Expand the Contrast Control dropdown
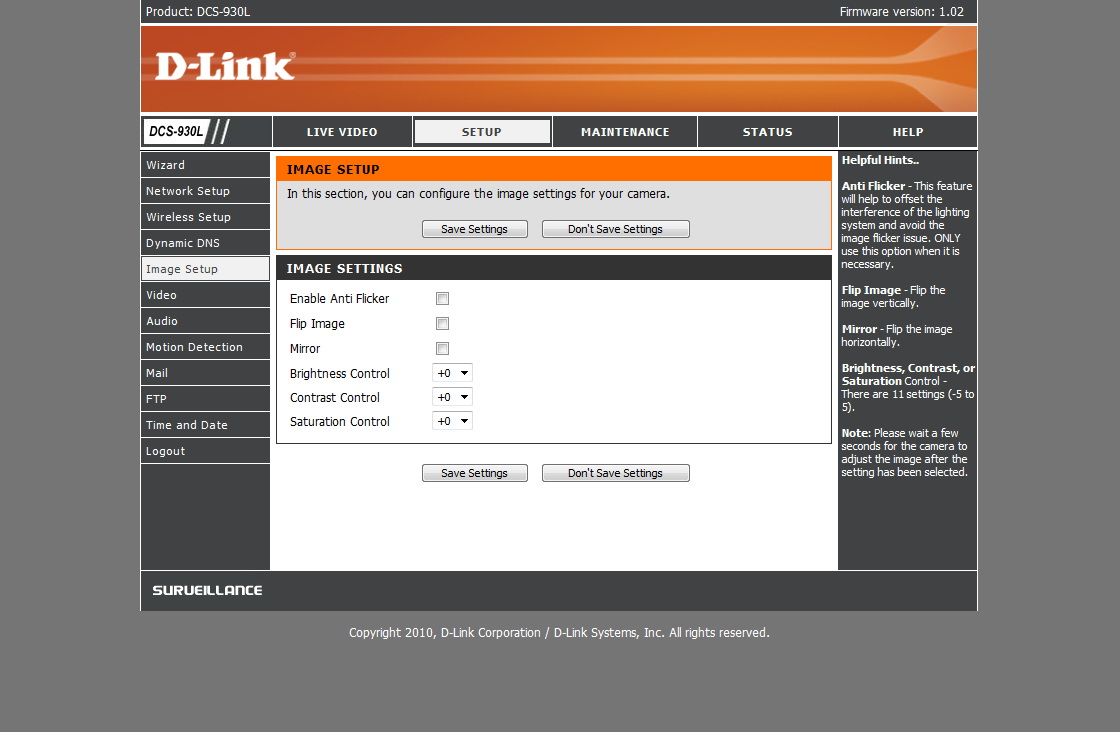This screenshot has height=732, width=1120. pyautogui.click(x=452, y=397)
